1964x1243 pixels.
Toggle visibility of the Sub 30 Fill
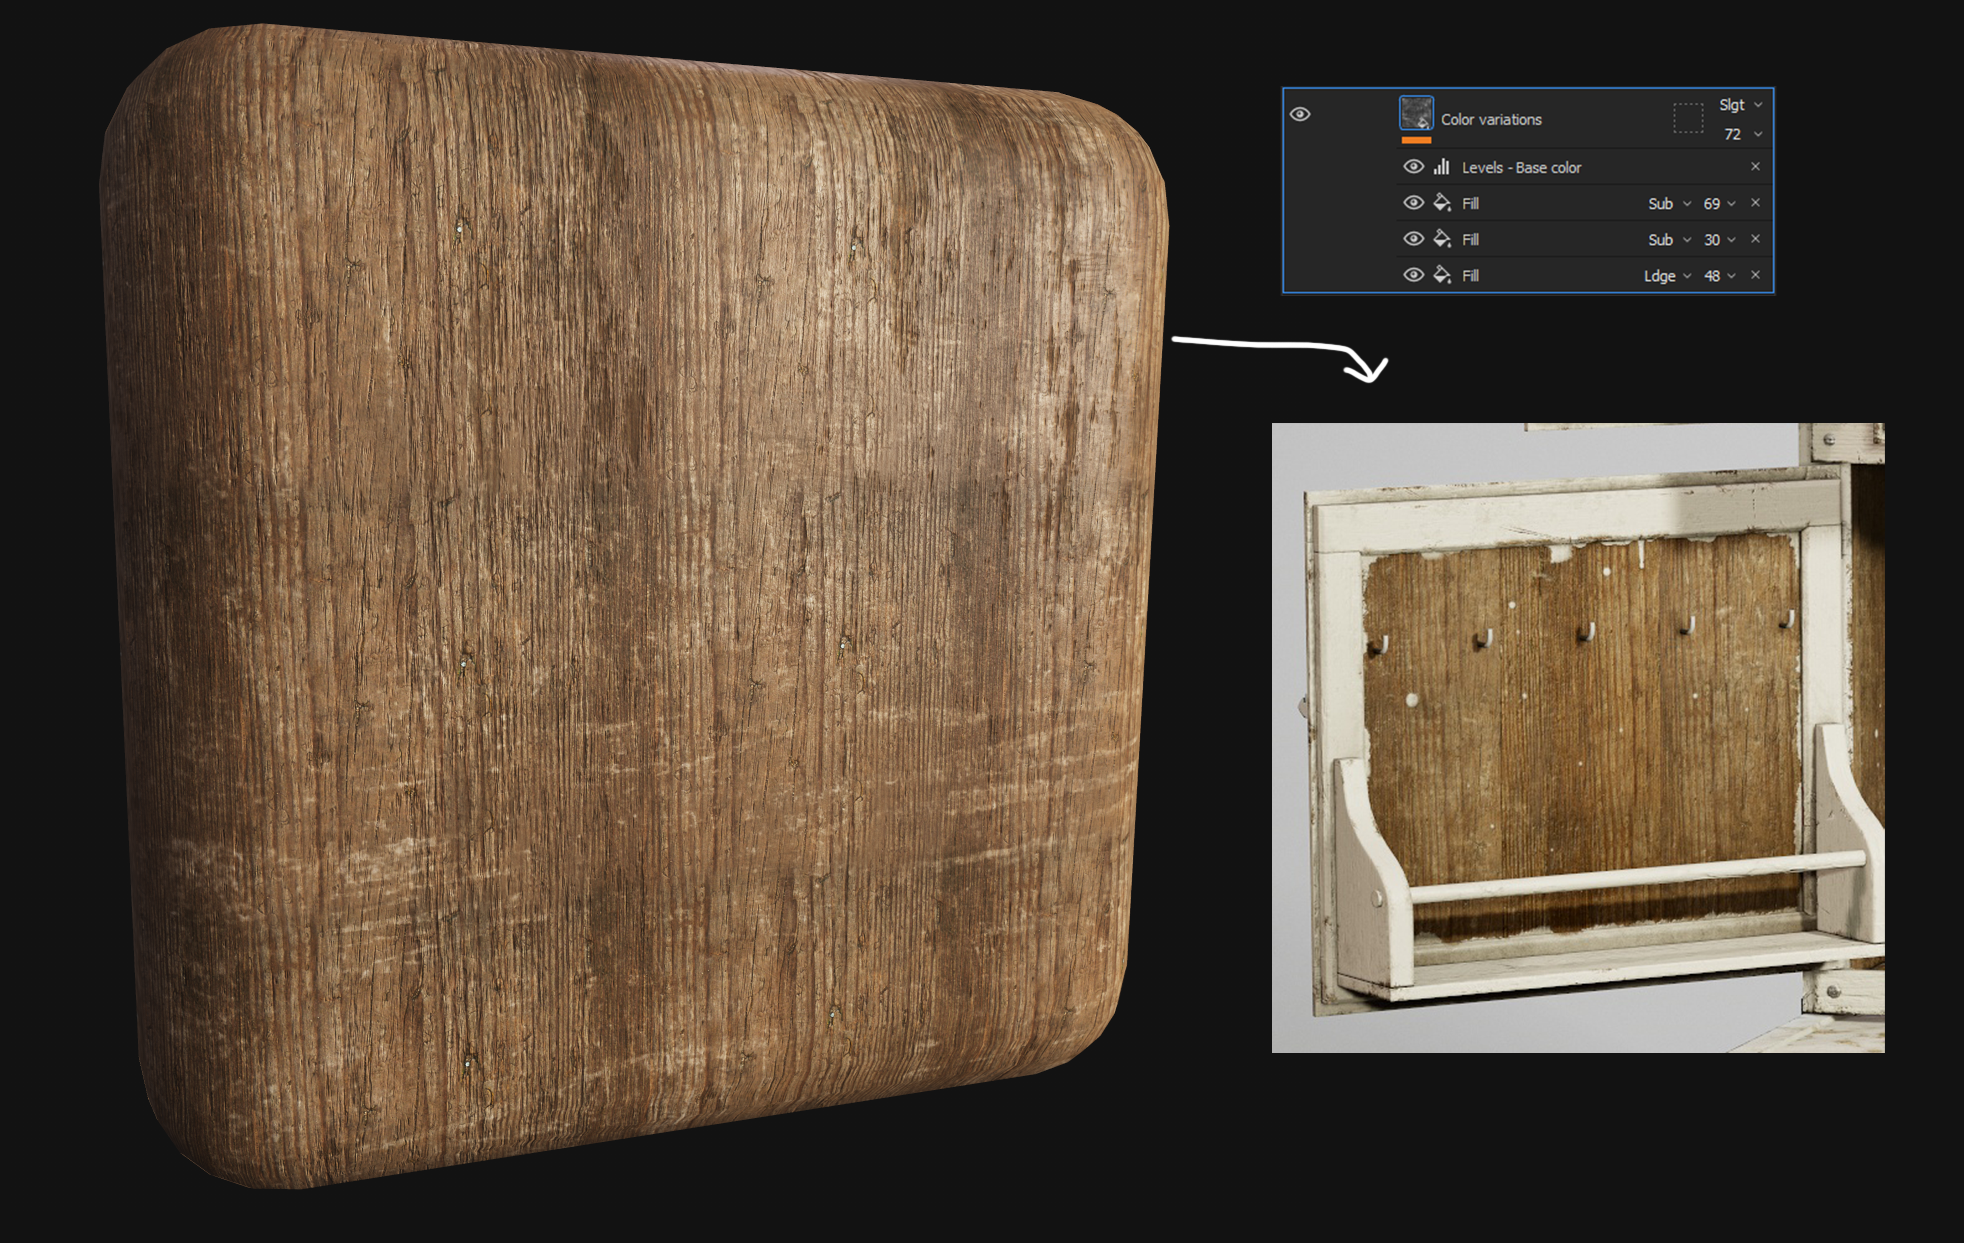tap(1414, 238)
